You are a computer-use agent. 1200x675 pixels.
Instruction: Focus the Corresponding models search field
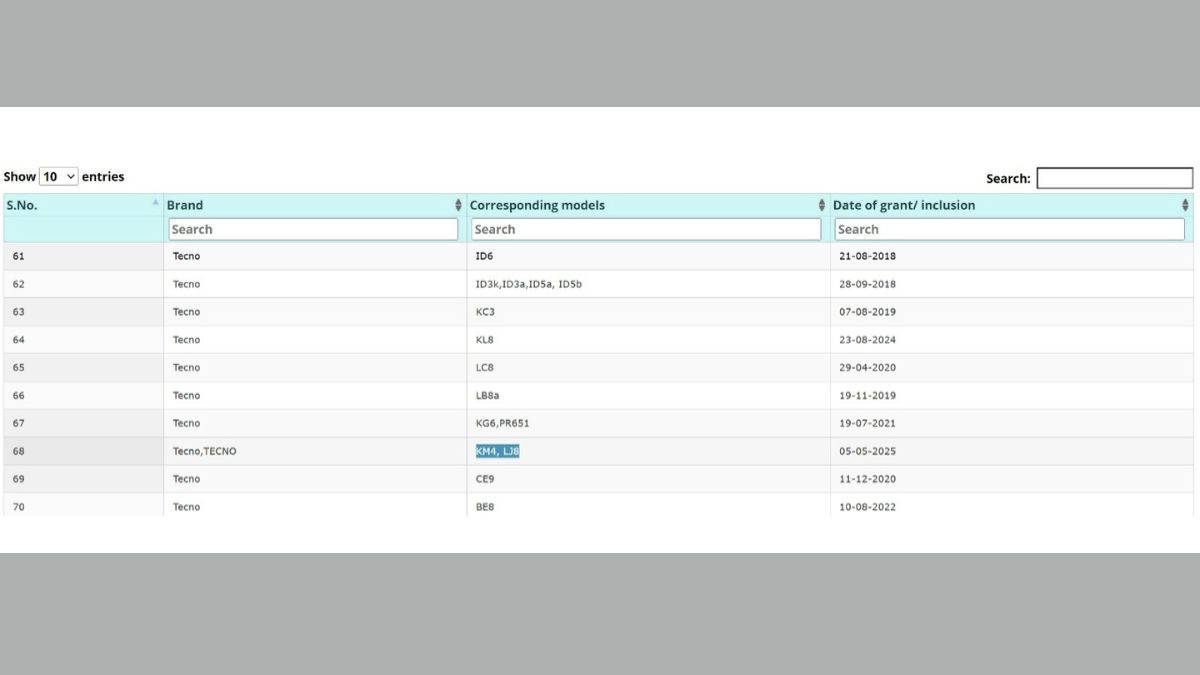(646, 229)
